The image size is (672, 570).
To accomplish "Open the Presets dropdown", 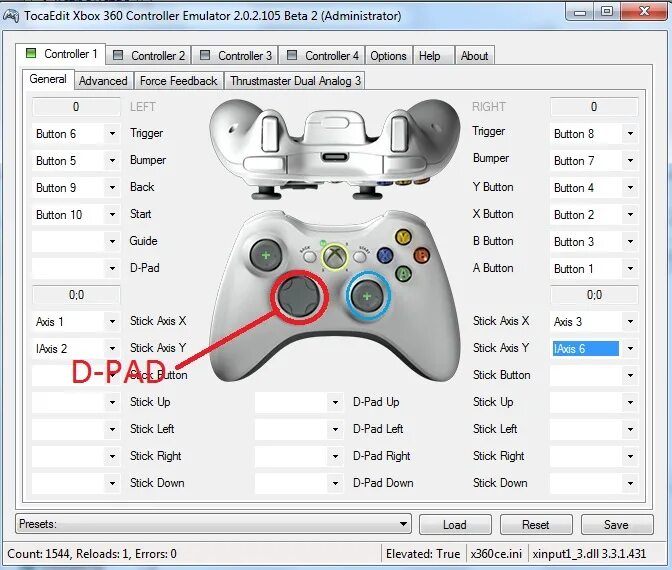I will click(213, 524).
